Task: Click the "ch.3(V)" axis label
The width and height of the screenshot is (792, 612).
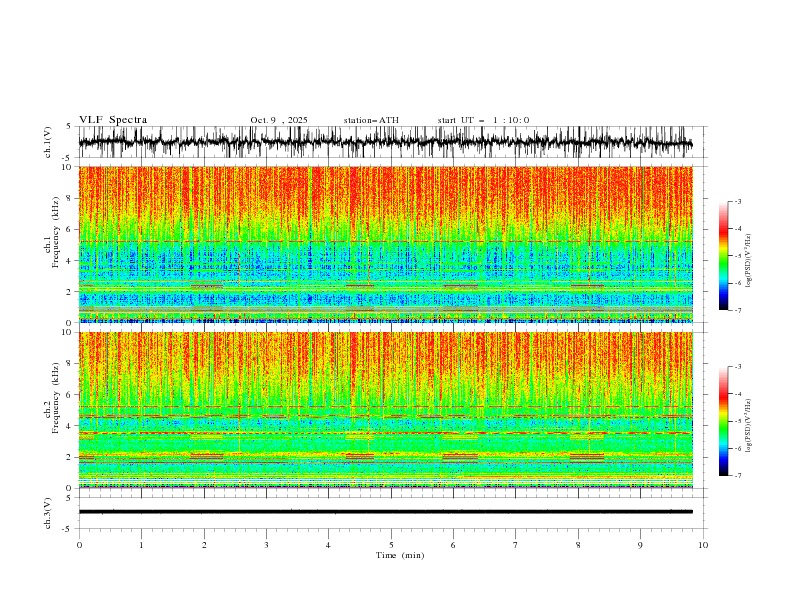Action: click(48, 513)
